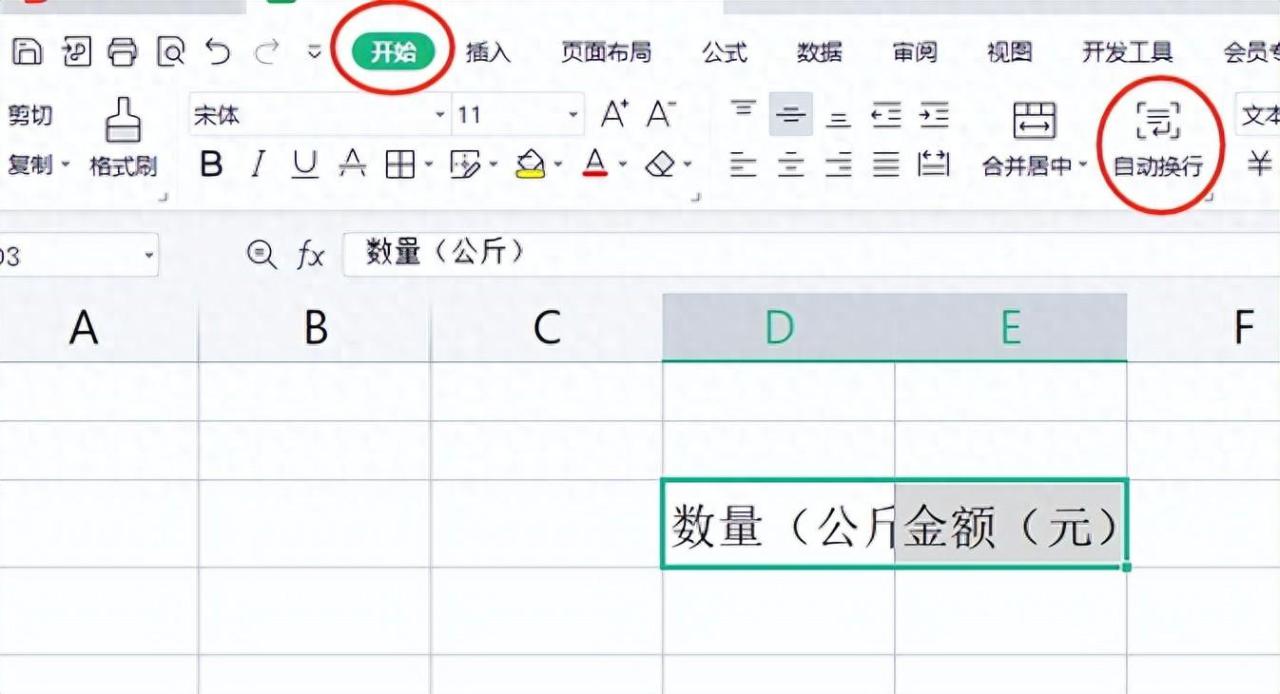Click the Save icon in quick access bar
Image resolution: width=1280 pixels, height=694 pixels.
coord(27,51)
